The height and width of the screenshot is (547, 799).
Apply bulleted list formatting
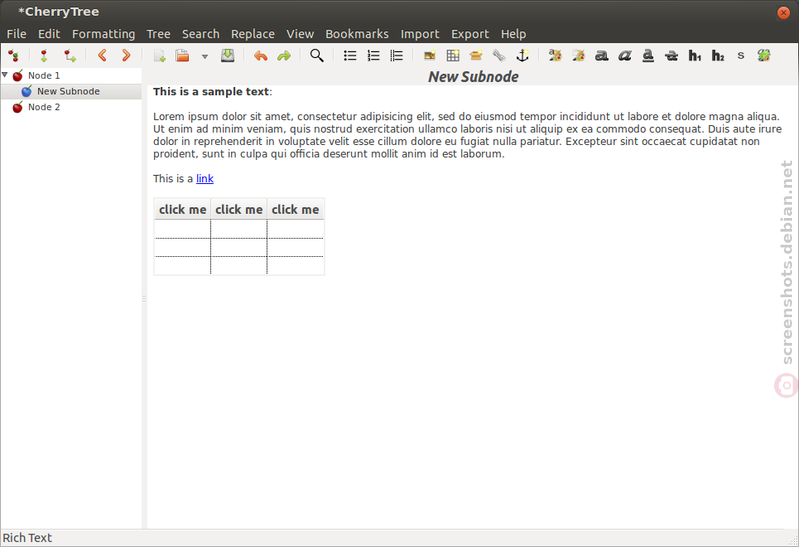pyautogui.click(x=350, y=56)
